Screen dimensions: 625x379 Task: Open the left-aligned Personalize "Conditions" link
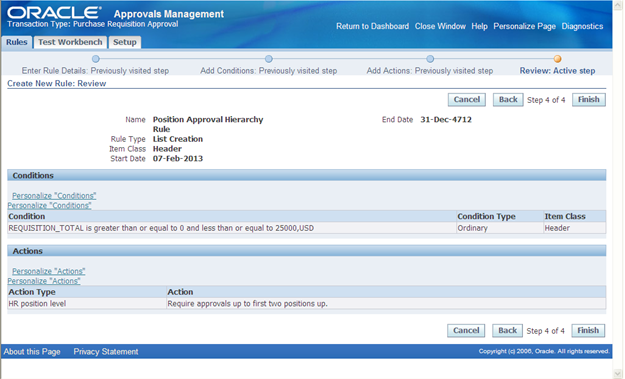[49, 206]
